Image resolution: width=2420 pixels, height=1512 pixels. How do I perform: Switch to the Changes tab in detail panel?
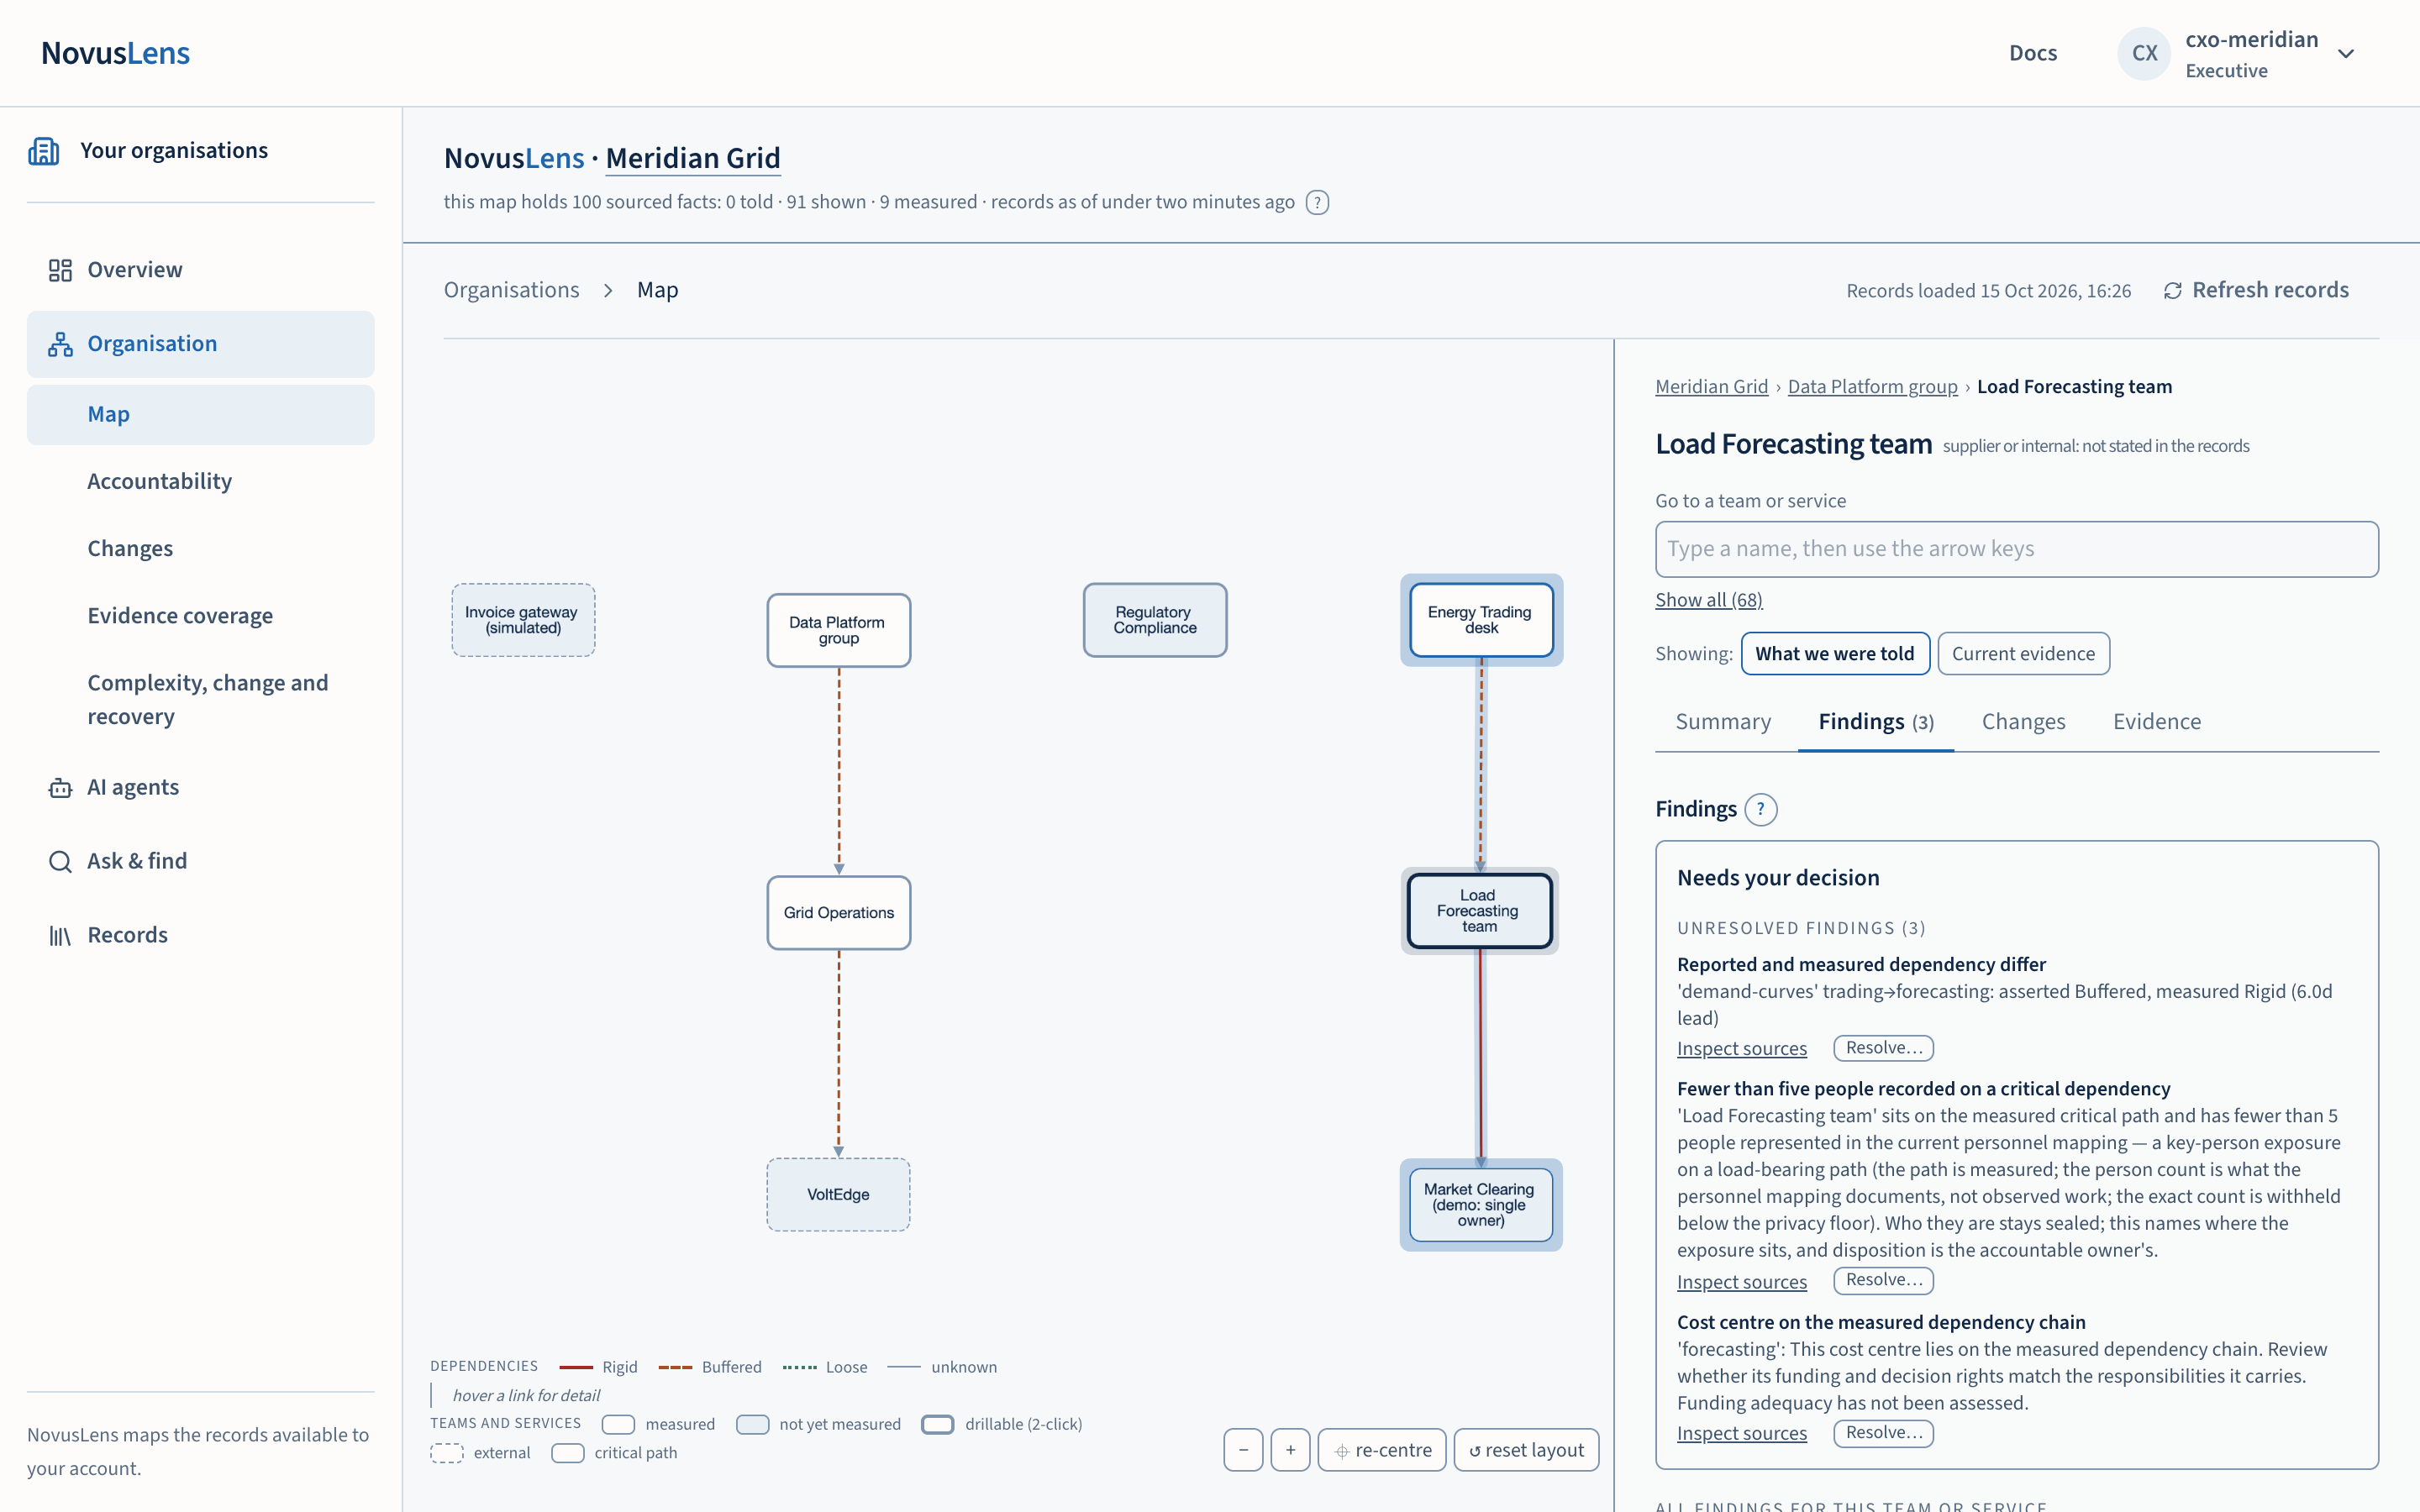click(2023, 722)
